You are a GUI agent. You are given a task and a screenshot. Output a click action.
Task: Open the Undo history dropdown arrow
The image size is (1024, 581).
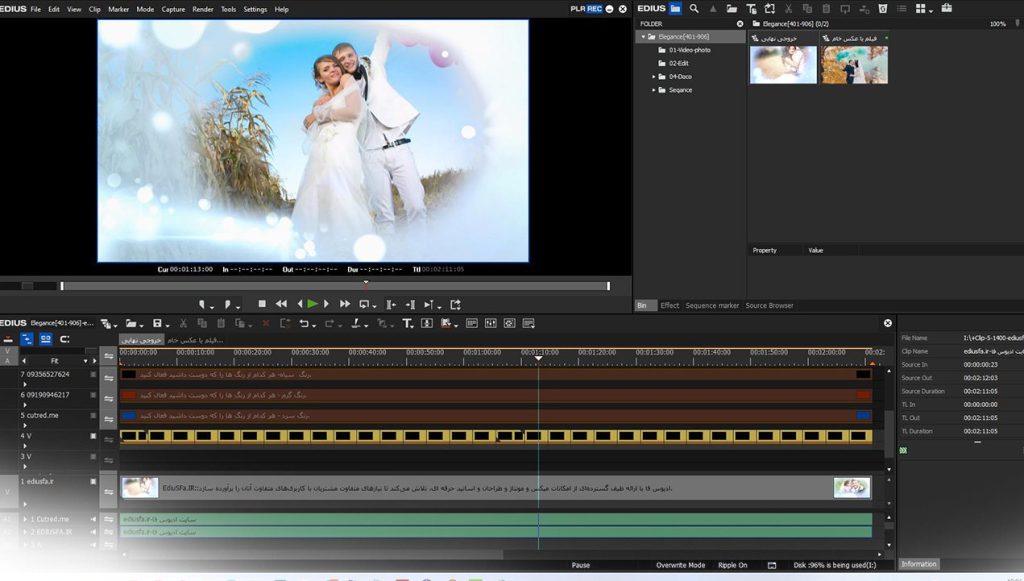(314, 325)
